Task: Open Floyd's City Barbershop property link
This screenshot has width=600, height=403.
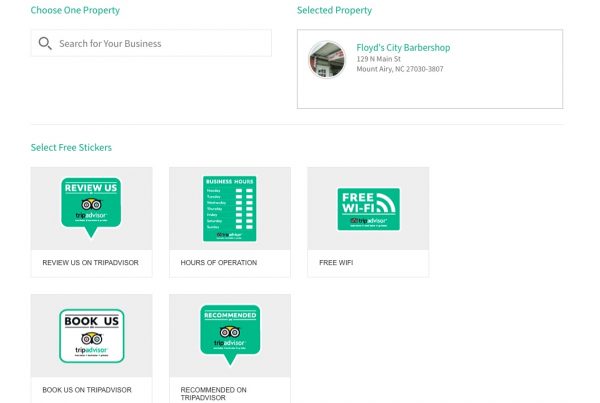Action: pyautogui.click(x=403, y=47)
